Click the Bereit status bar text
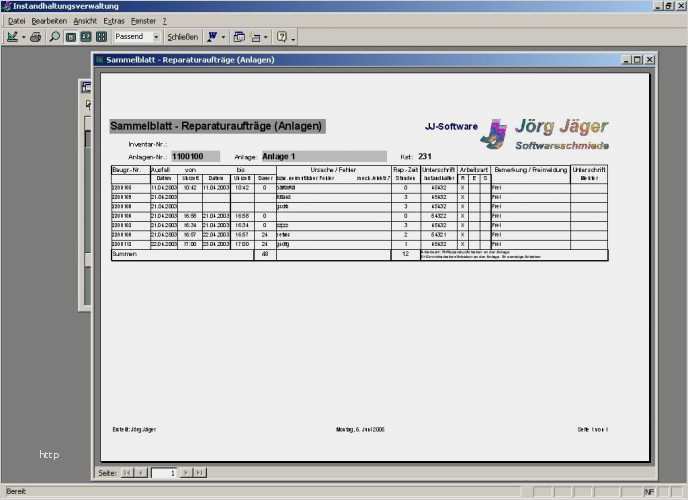 tap(16, 492)
